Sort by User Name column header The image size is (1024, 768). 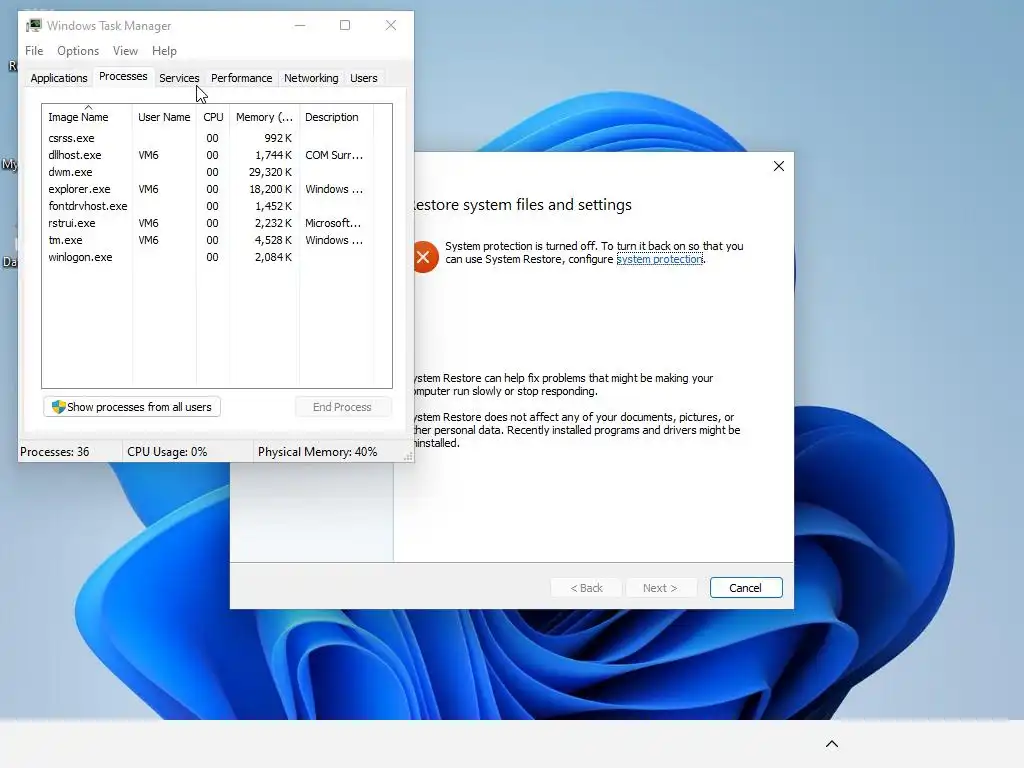(164, 117)
